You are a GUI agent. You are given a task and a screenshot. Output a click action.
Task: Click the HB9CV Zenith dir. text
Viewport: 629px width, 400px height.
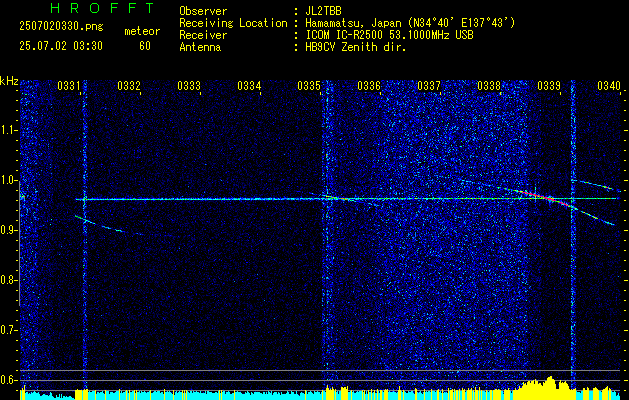click(x=356, y=47)
